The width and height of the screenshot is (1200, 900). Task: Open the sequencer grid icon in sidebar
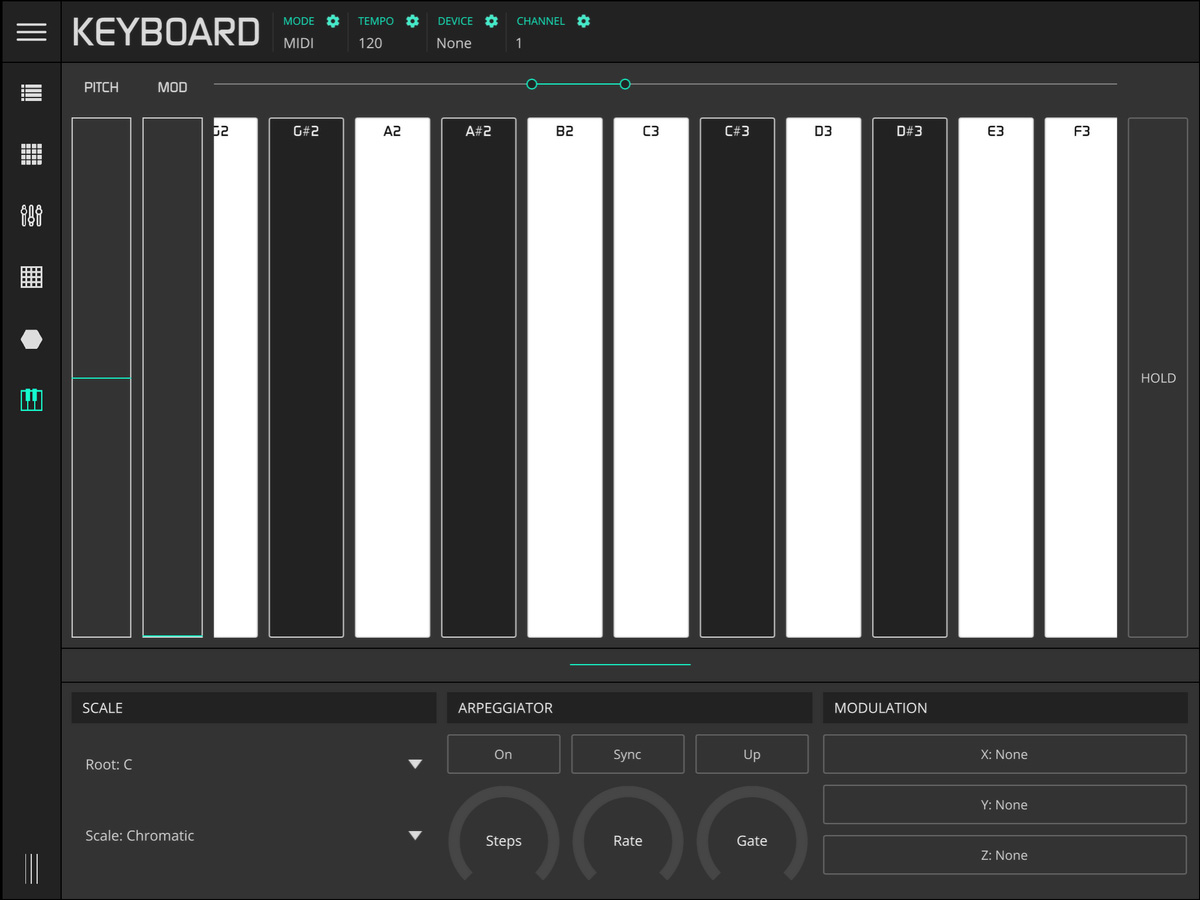[x=31, y=277]
